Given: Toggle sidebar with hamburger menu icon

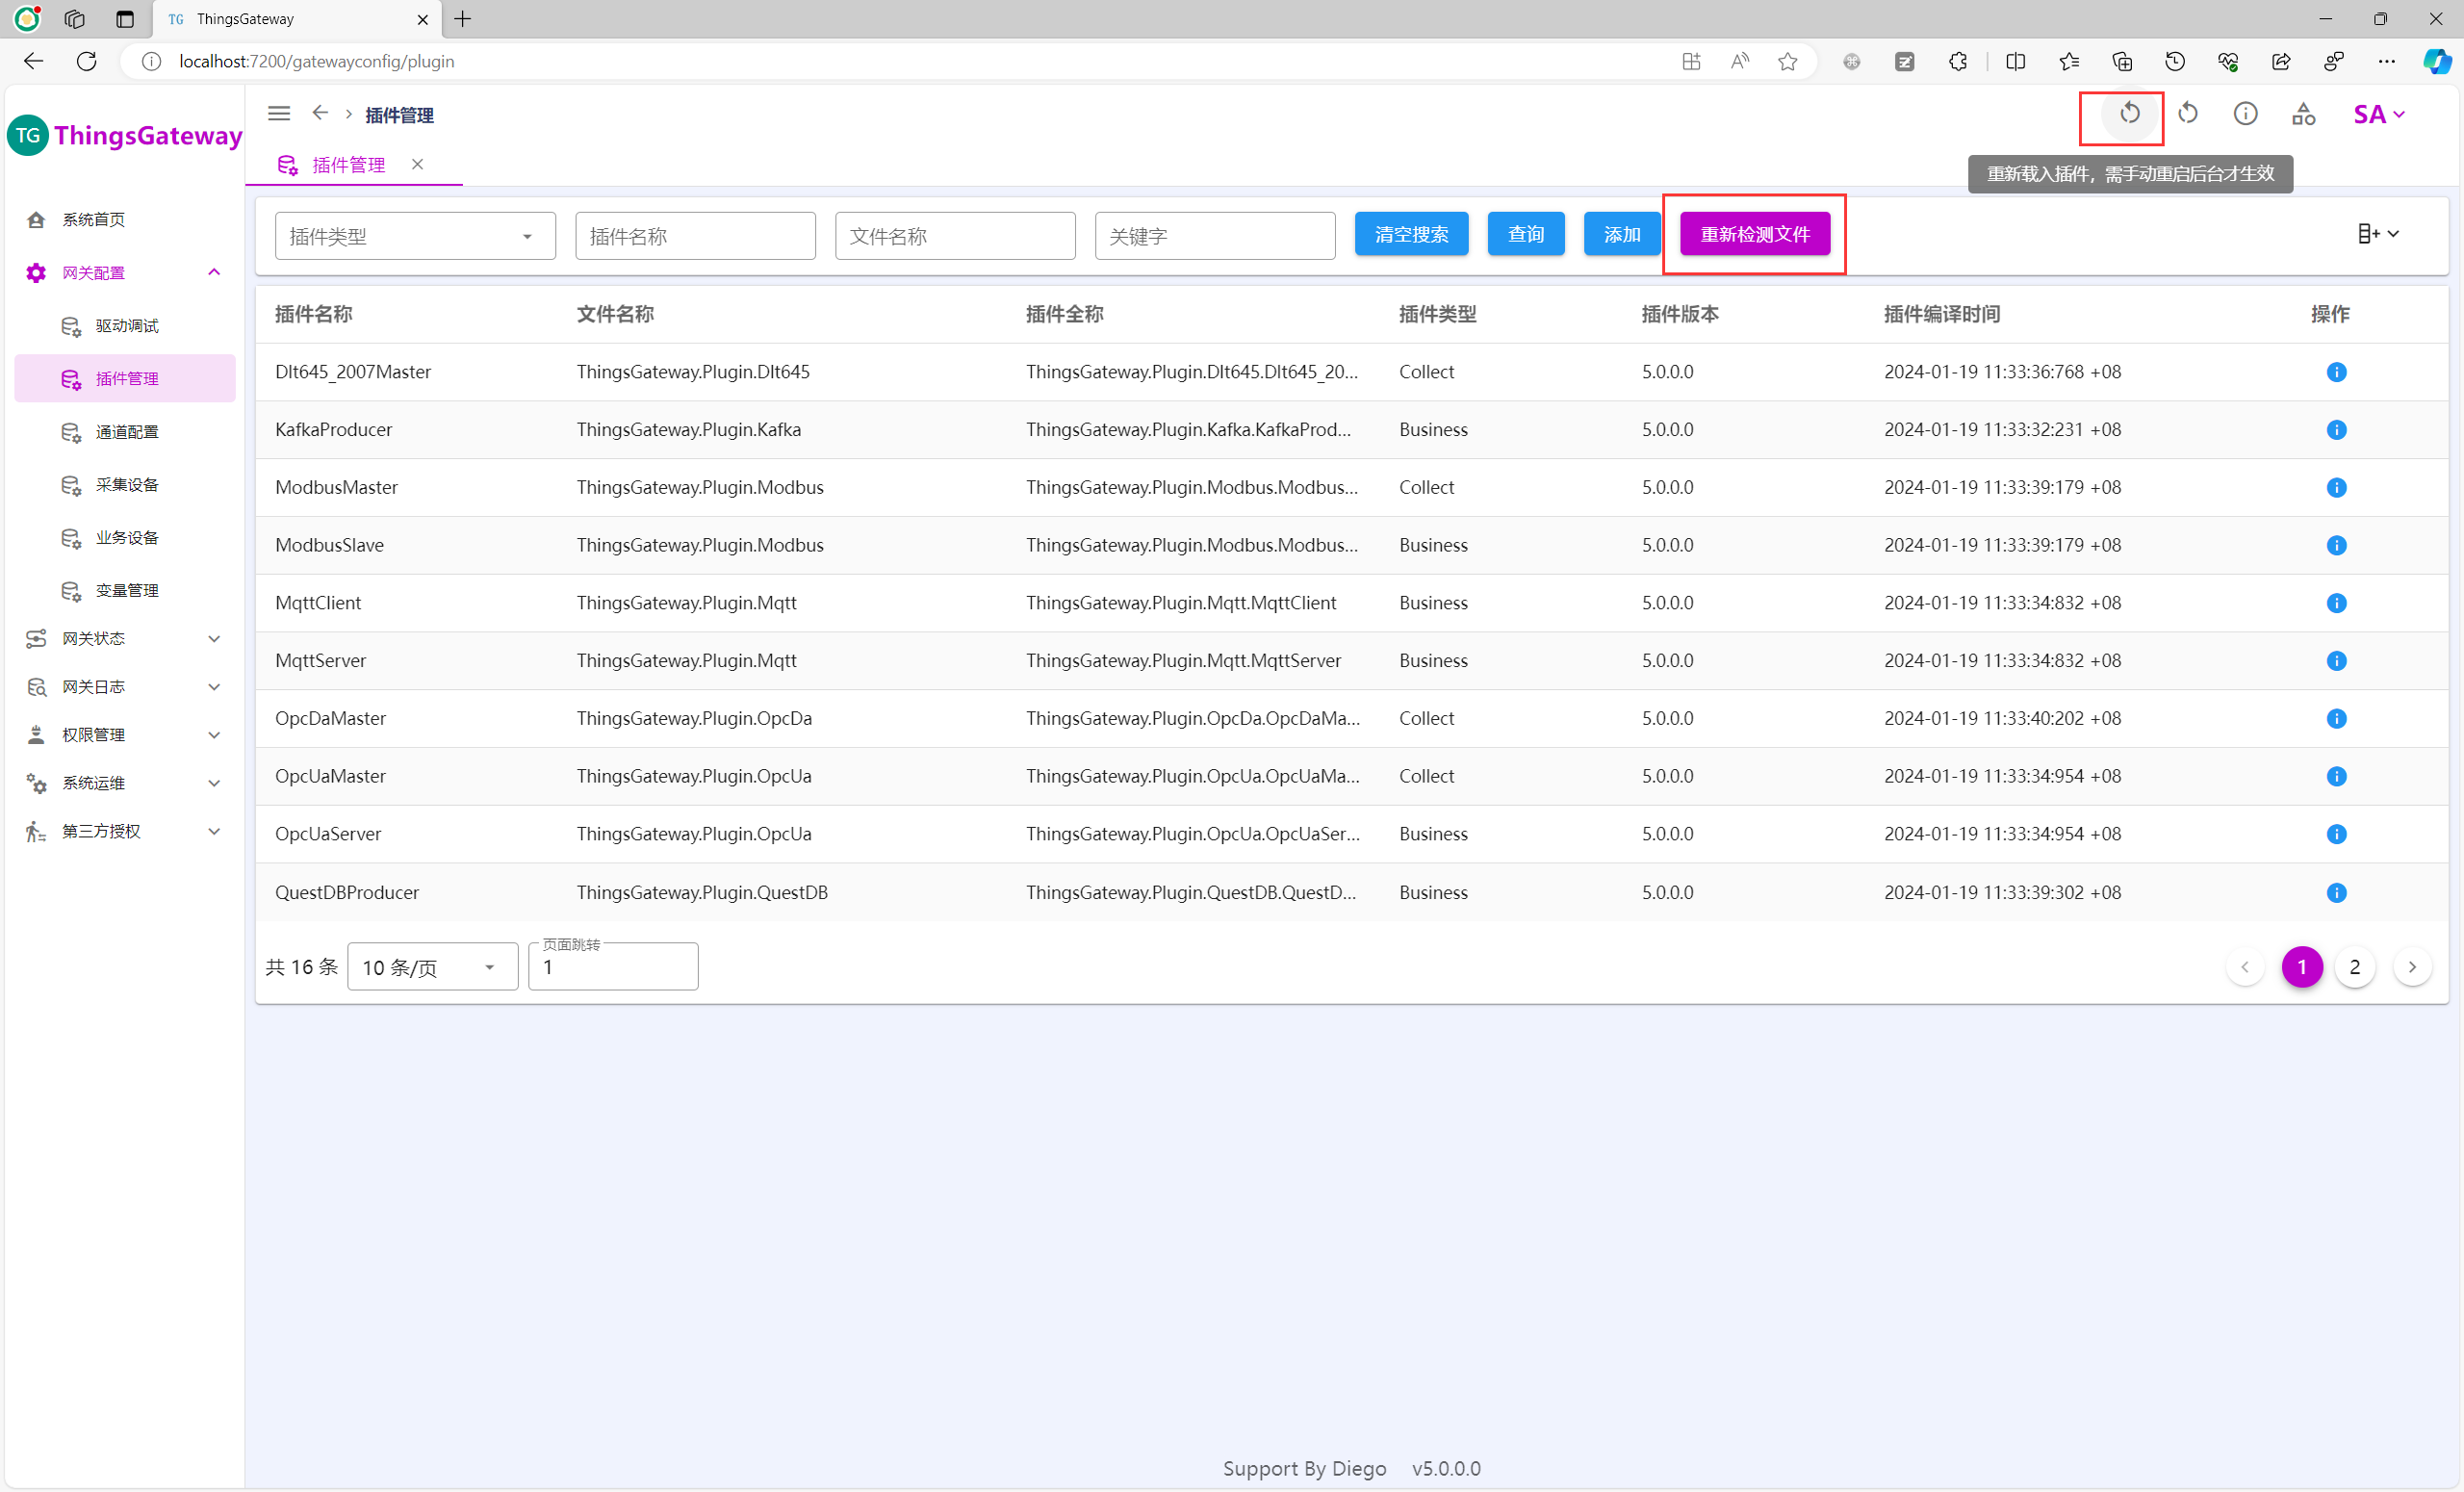Looking at the screenshot, I should pos(279,114).
